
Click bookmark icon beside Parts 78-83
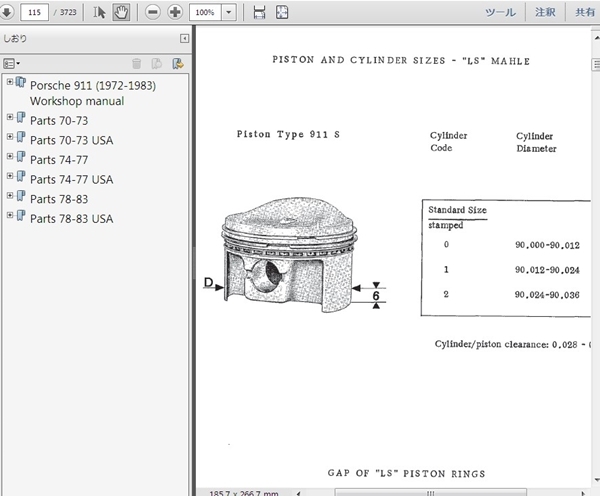(x=21, y=196)
